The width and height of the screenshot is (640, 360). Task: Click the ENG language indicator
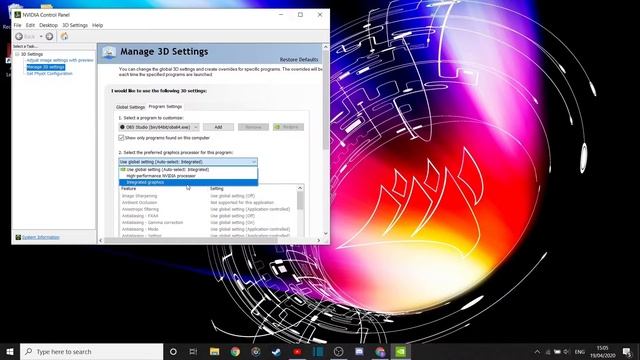click(580, 352)
